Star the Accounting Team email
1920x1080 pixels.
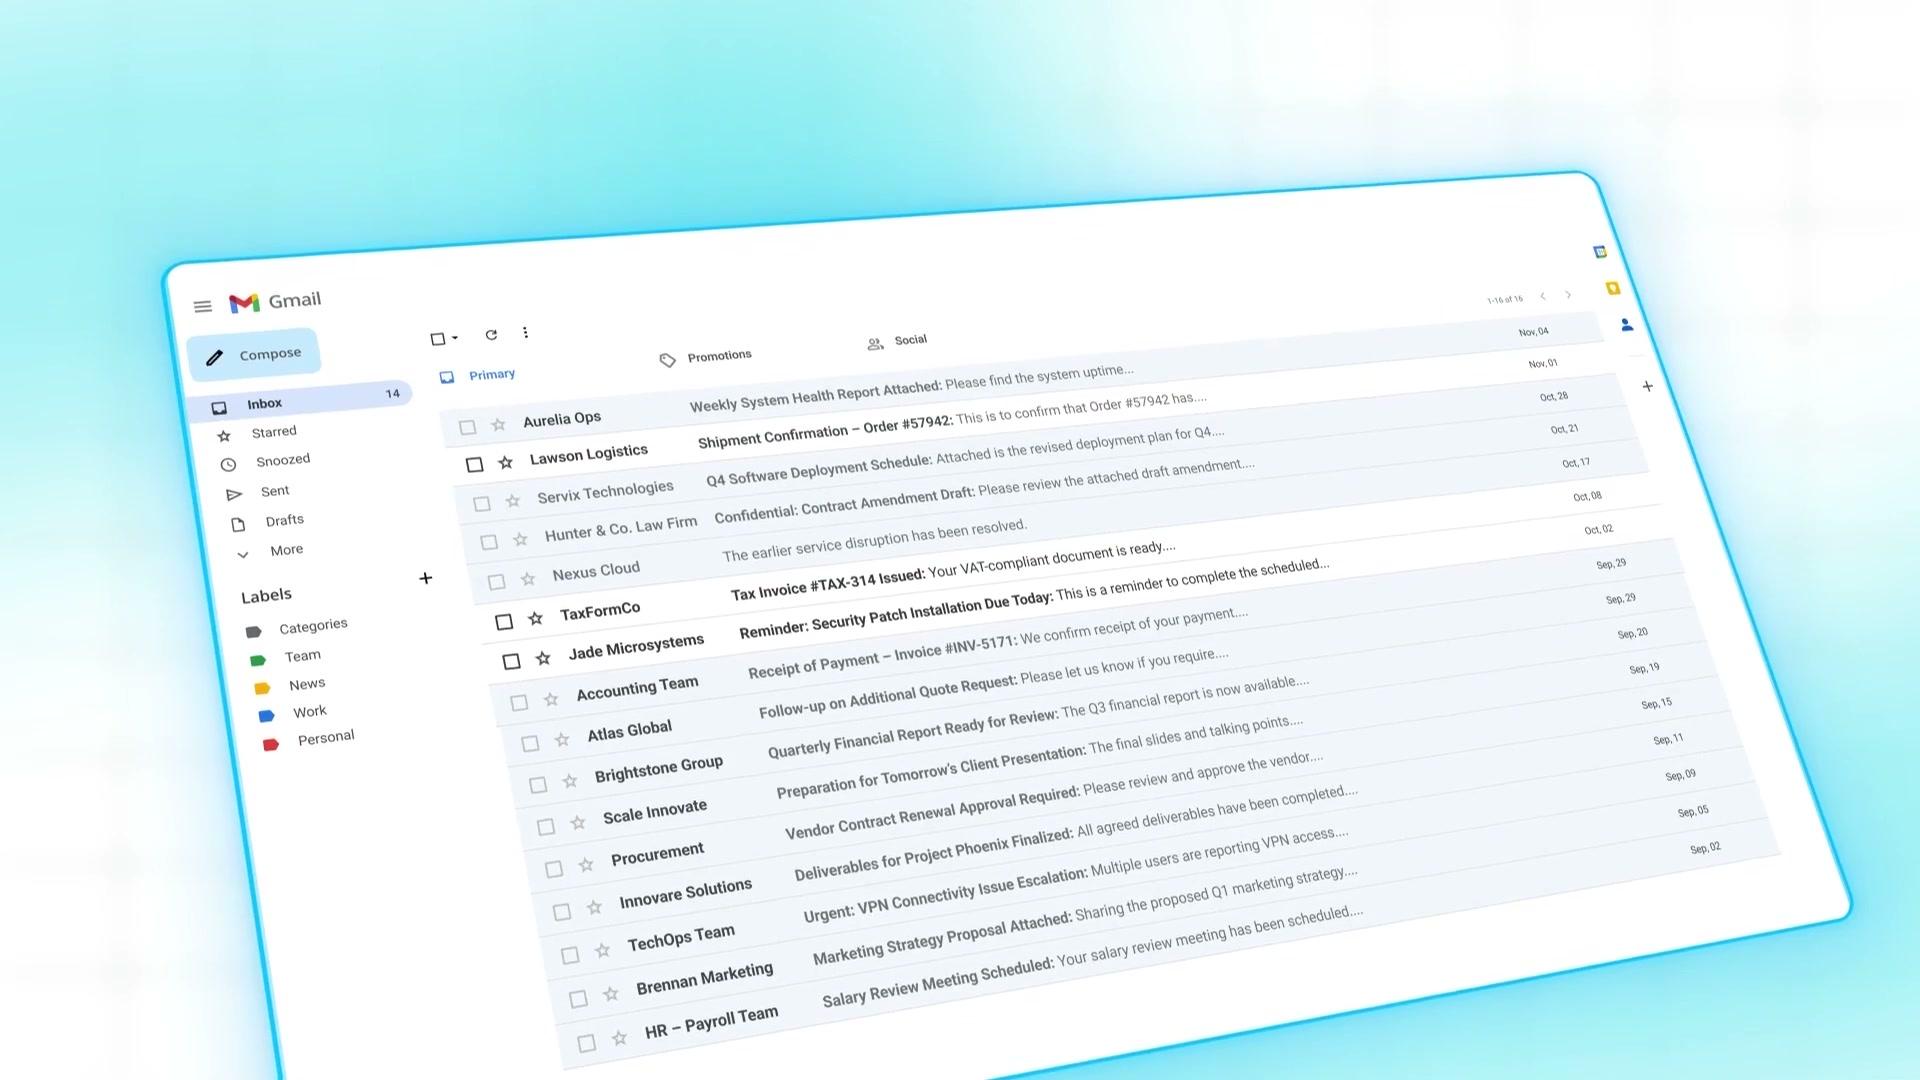pyautogui.click(x=551, y=700)
